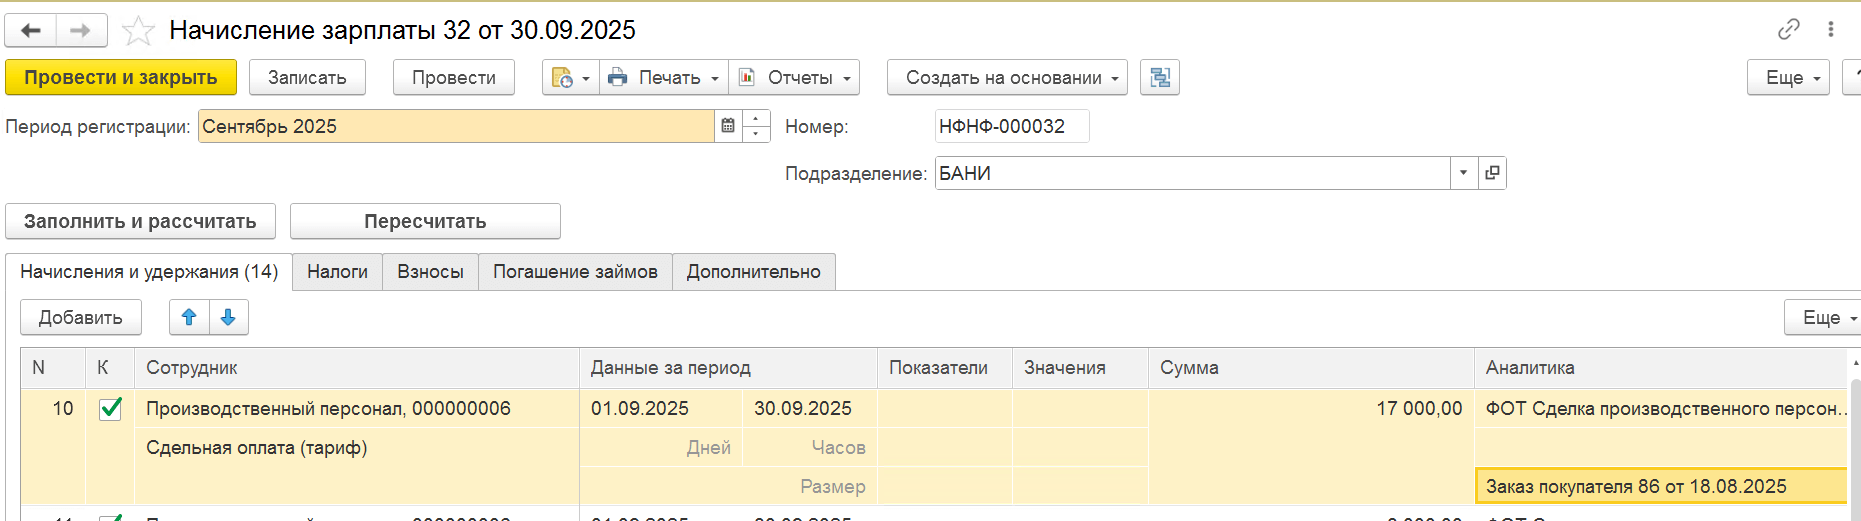
Task: Click the Заполнить и рассчитать button
Action: click(x=140, y=221)
